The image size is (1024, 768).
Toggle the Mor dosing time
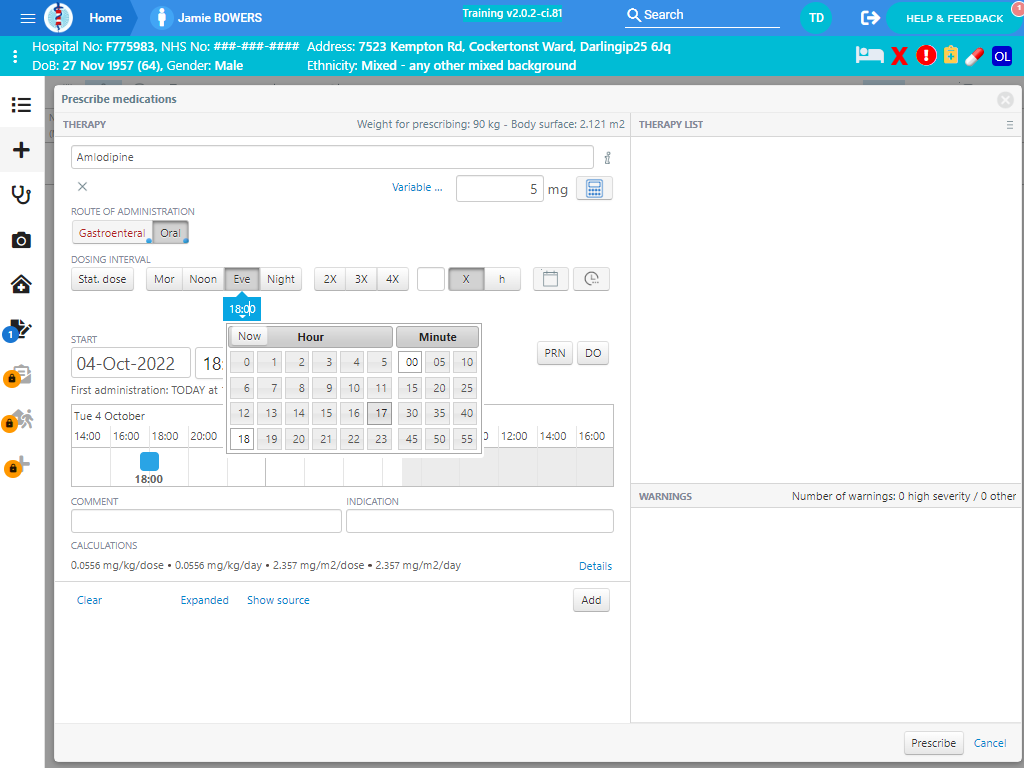[x=164, y=279]
